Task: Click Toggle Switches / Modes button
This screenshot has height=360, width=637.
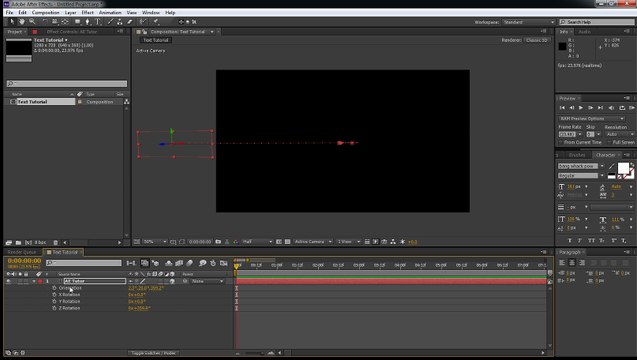Action: 154,353
